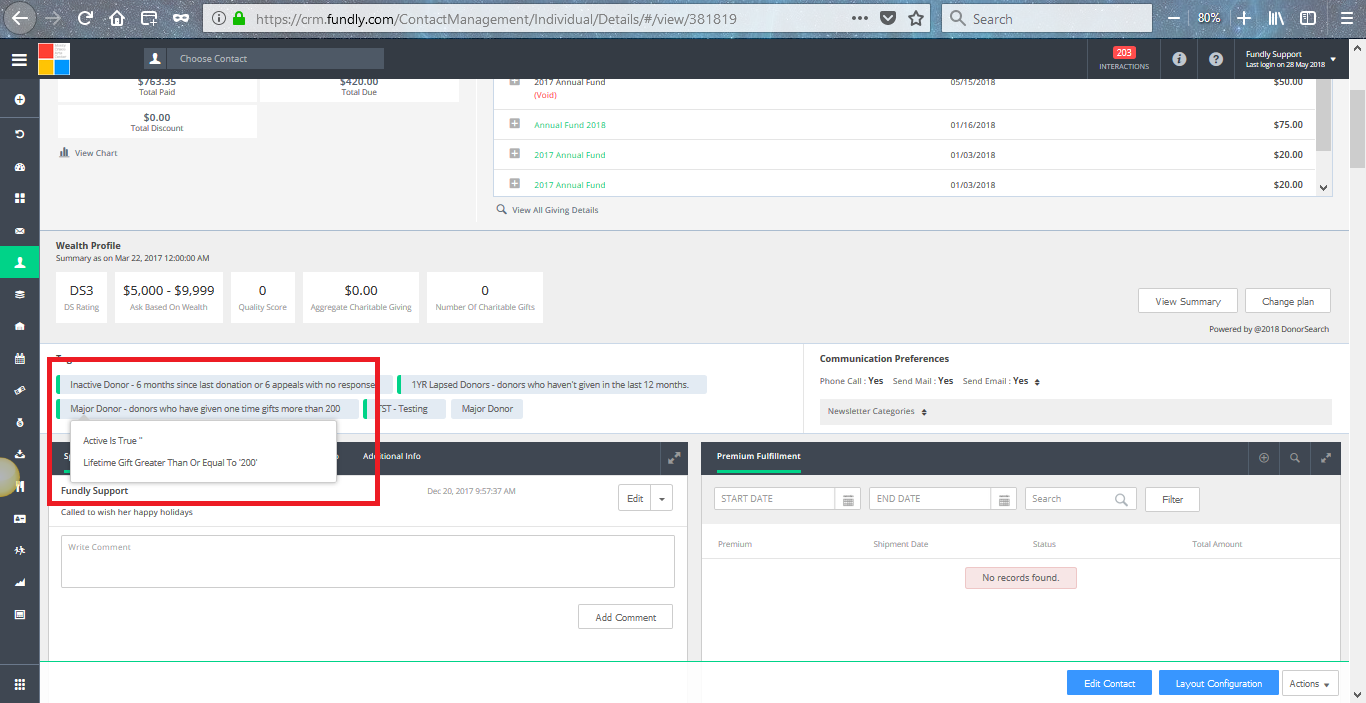Screen dimensions: 1366x703
Task: Click the View Summary button
Action: coord(1188,301)
